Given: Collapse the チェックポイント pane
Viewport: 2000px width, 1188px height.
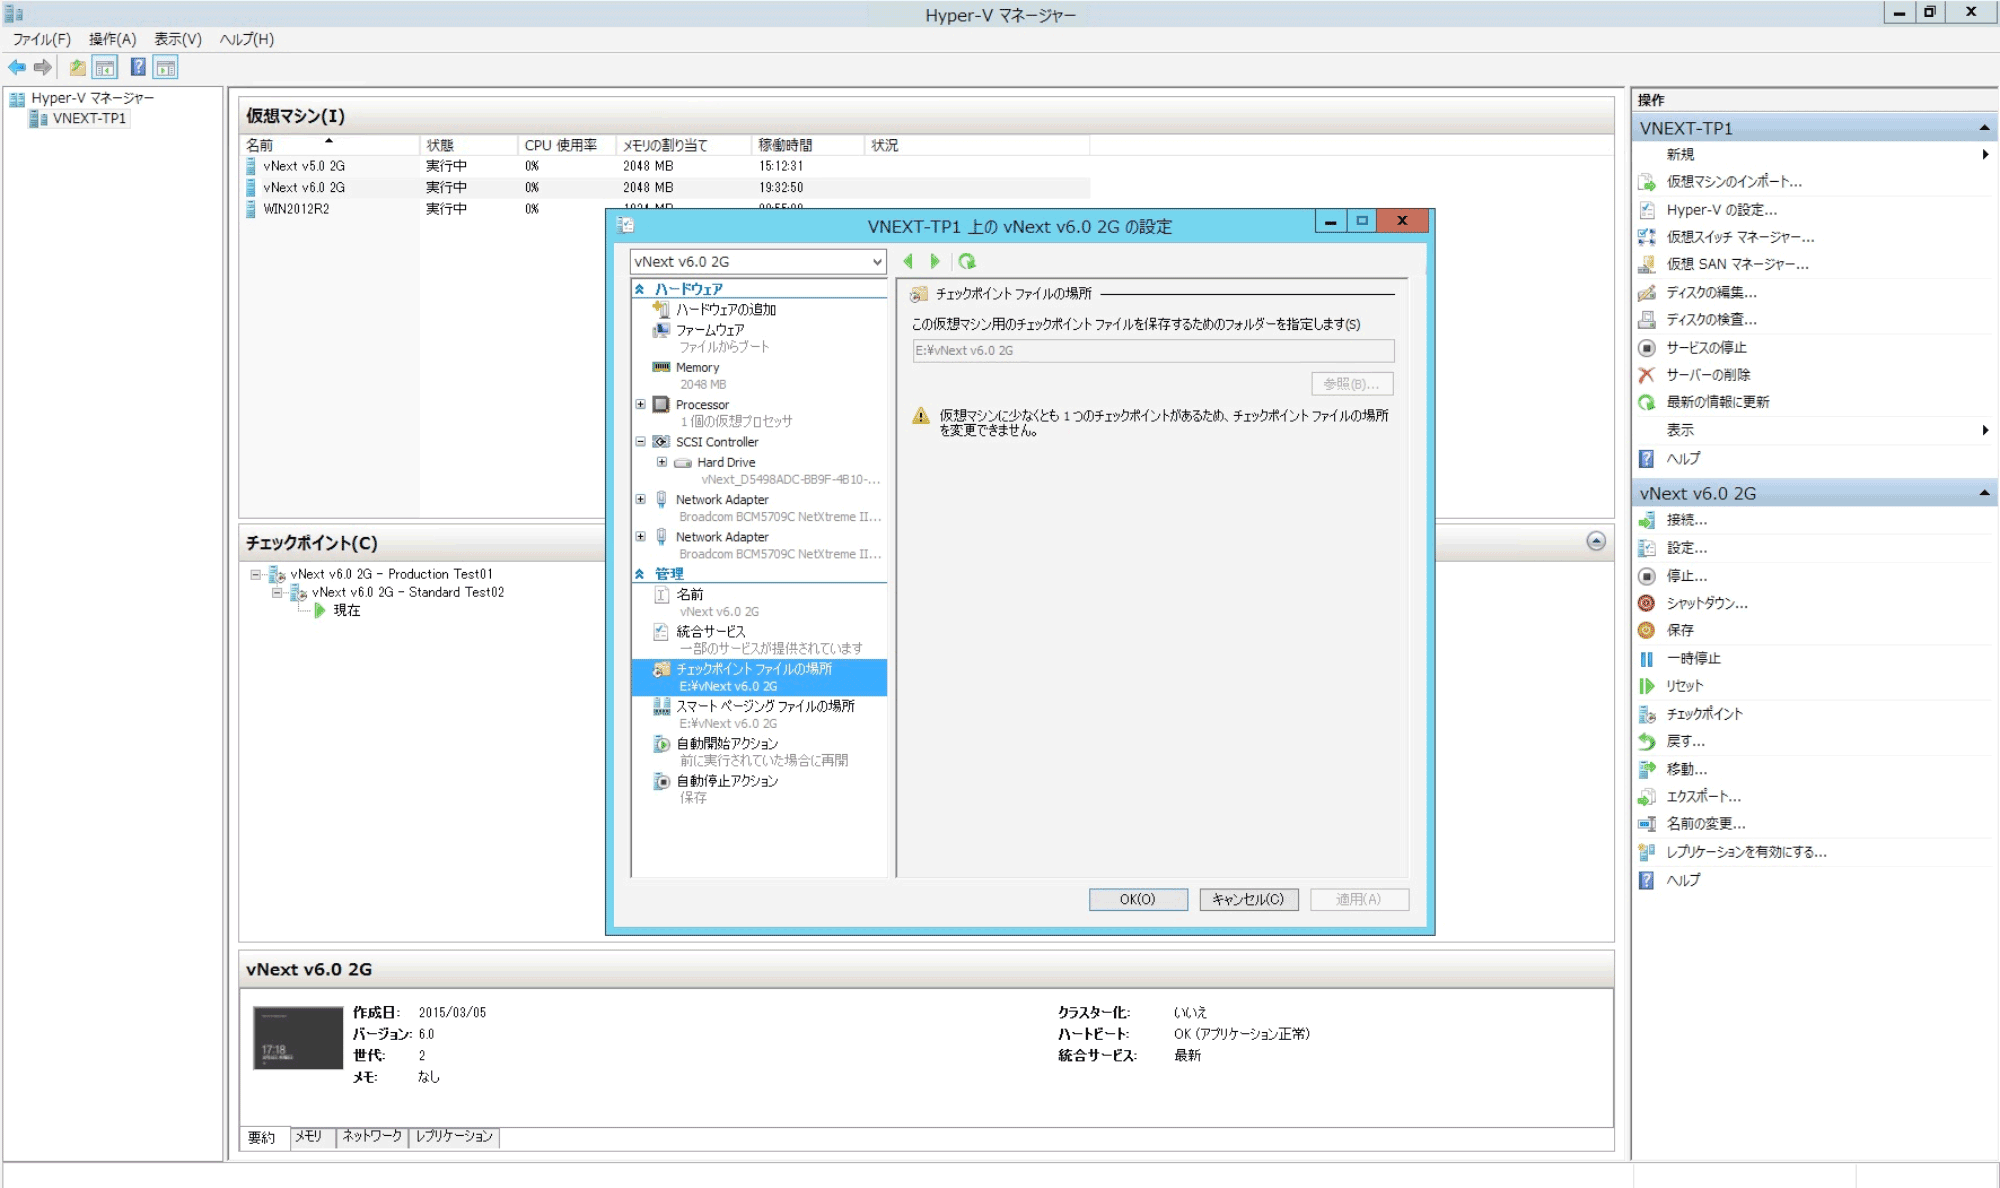Looking at the screenshot, I should coord(1596,541).
